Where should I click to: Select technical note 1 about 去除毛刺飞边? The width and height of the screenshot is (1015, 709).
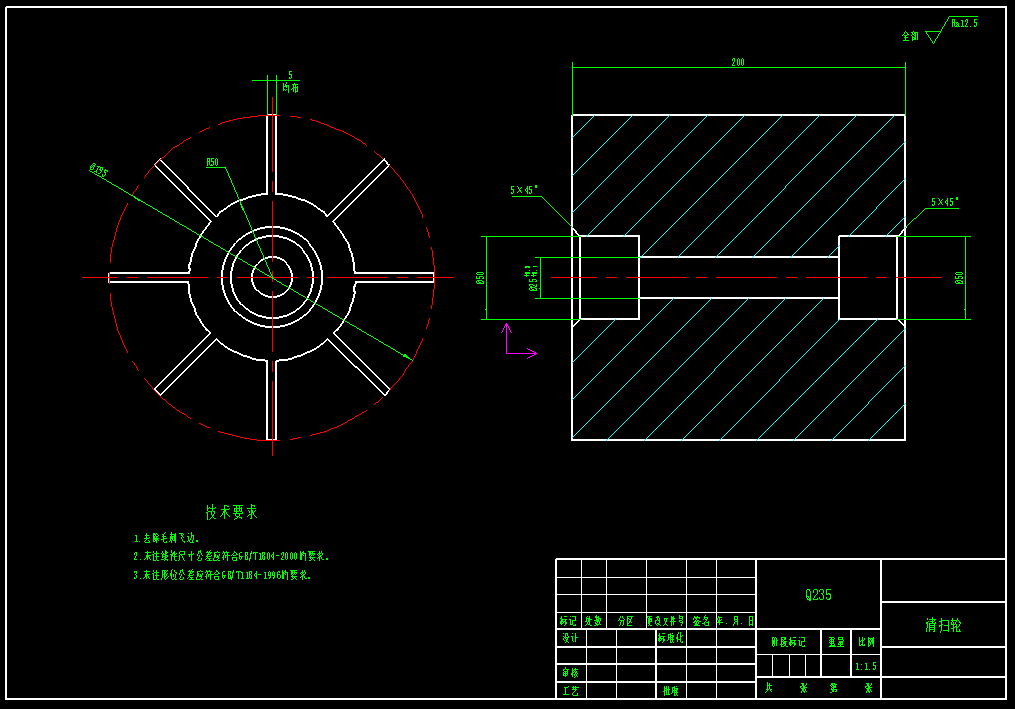pyautogui.click(x=167, y=538)
